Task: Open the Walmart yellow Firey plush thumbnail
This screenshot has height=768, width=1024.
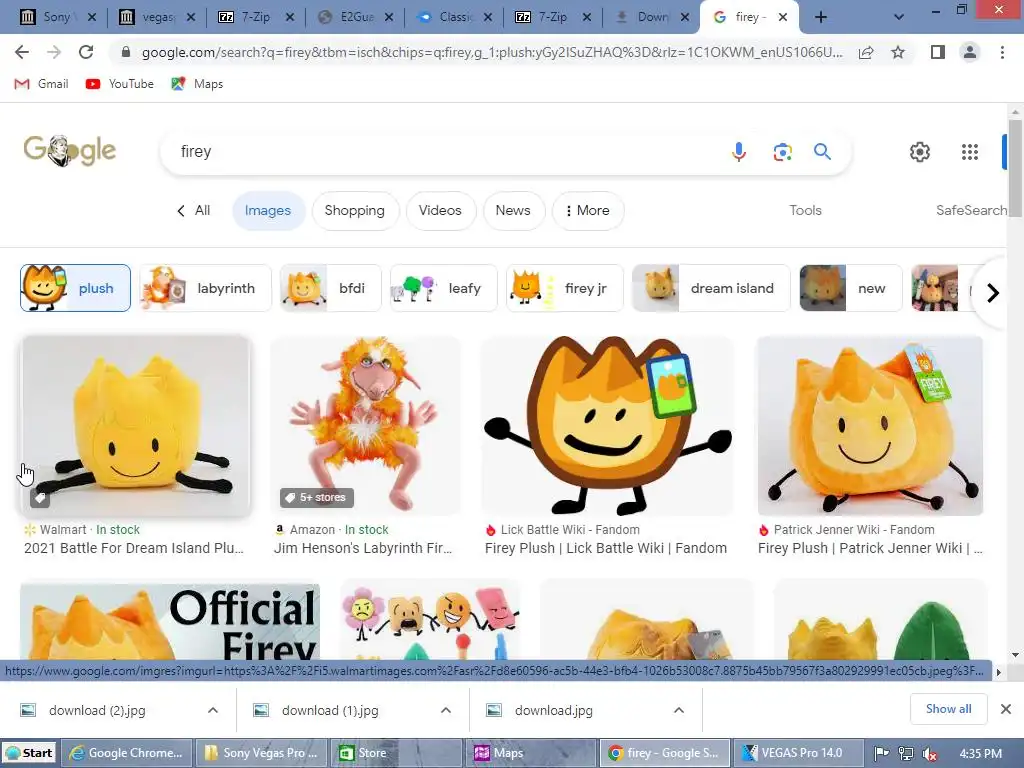Action: 136,426
